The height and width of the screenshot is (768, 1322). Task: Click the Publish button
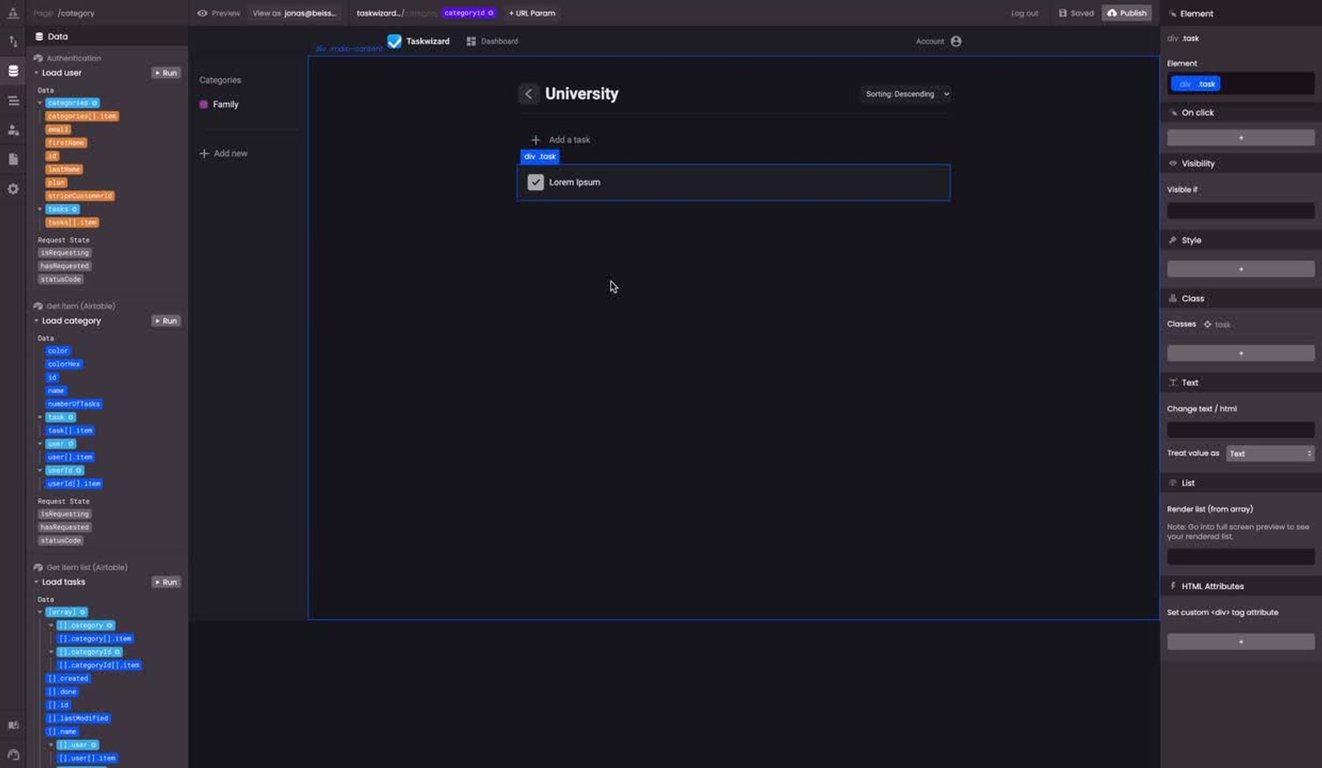(1126, 13)
